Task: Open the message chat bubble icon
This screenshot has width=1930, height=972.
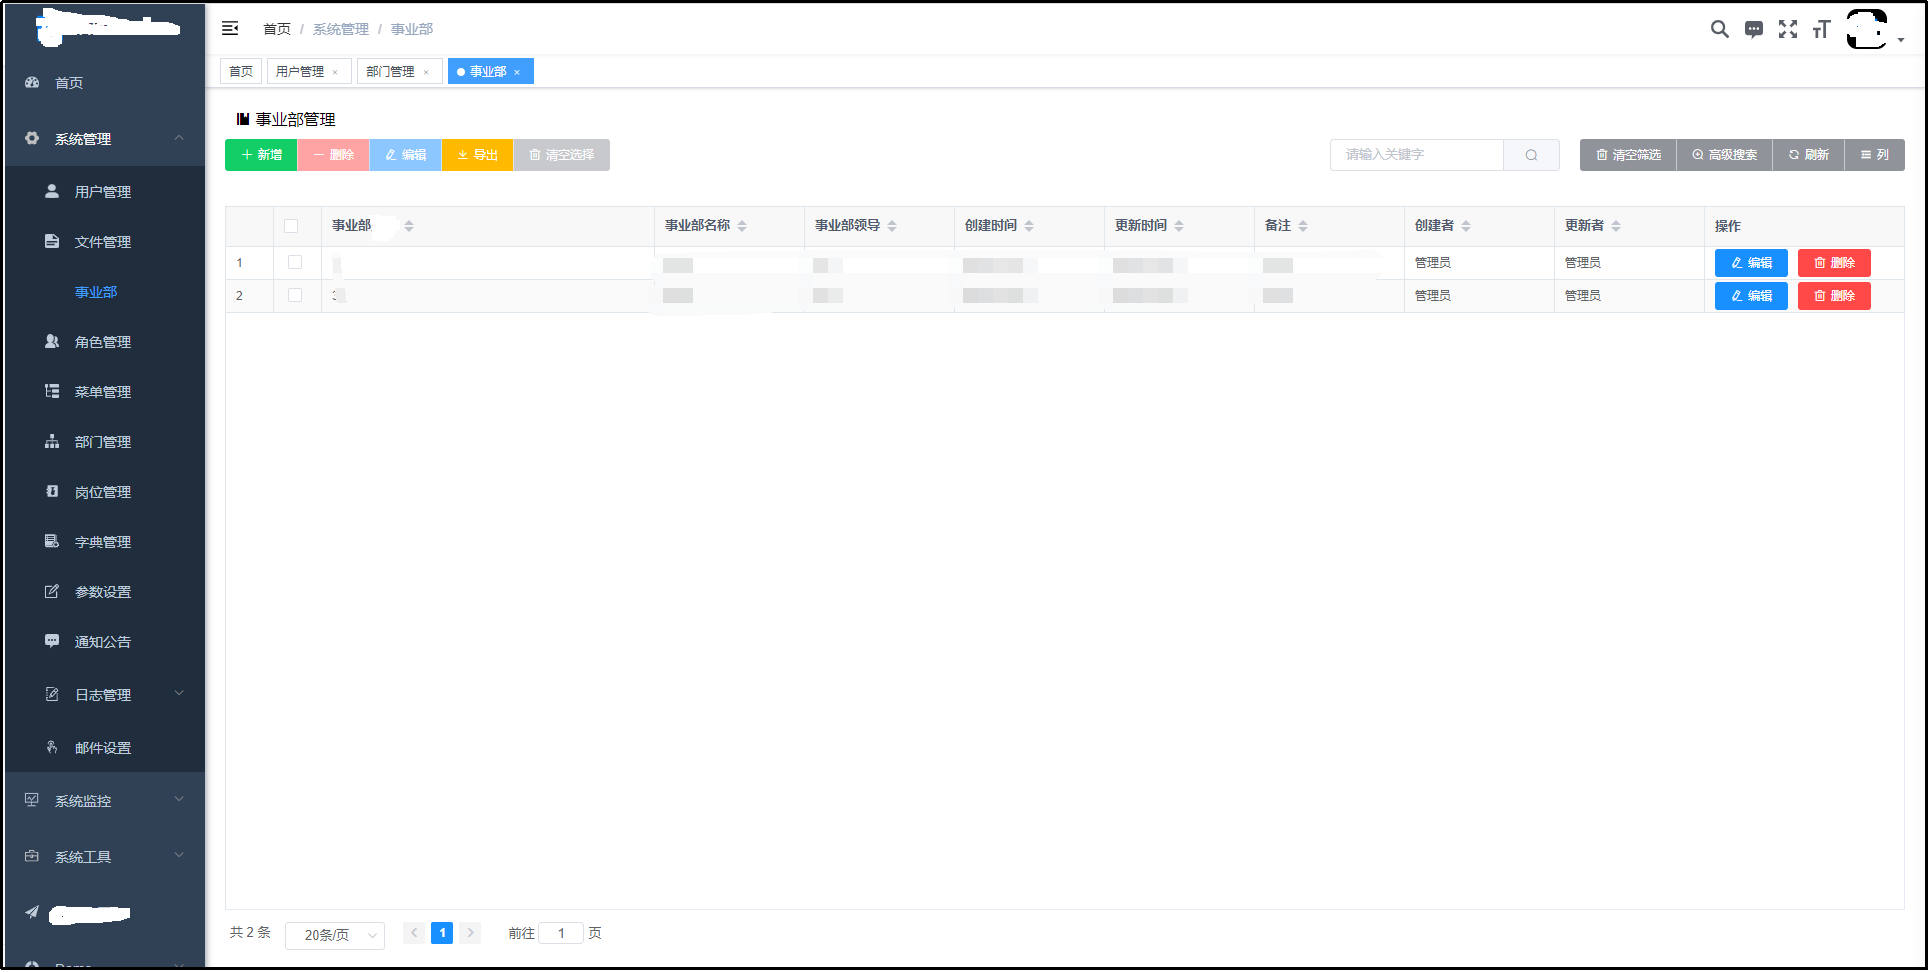Action: tap(1753, 29)
